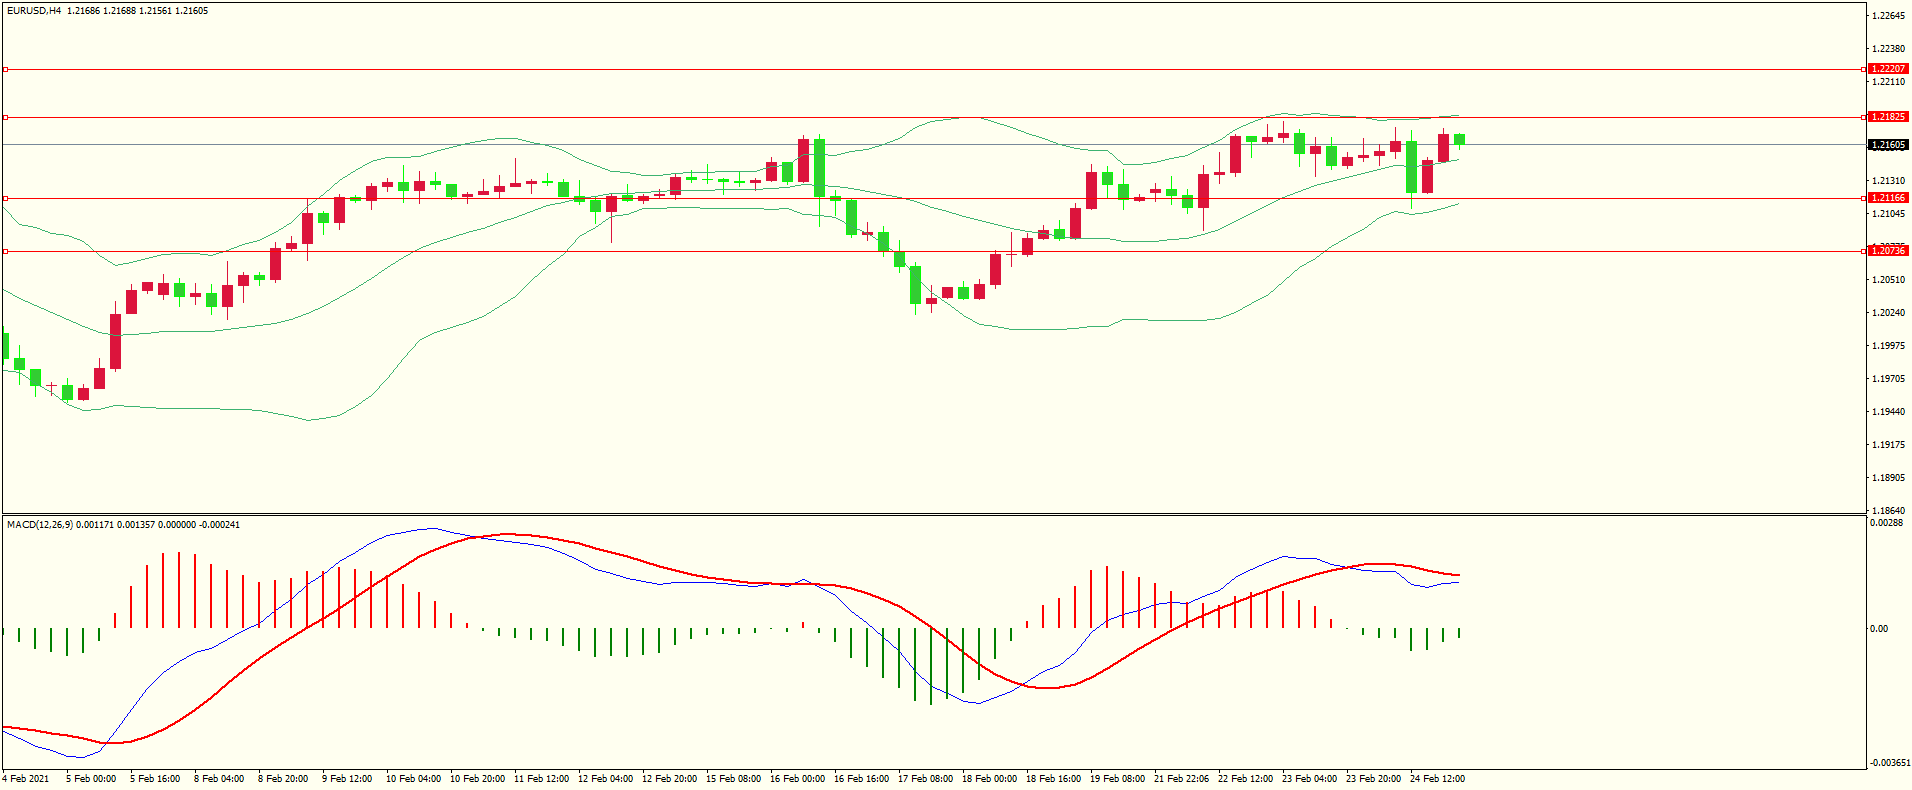Click time axis label 24 Feb 12:00

1437,779
